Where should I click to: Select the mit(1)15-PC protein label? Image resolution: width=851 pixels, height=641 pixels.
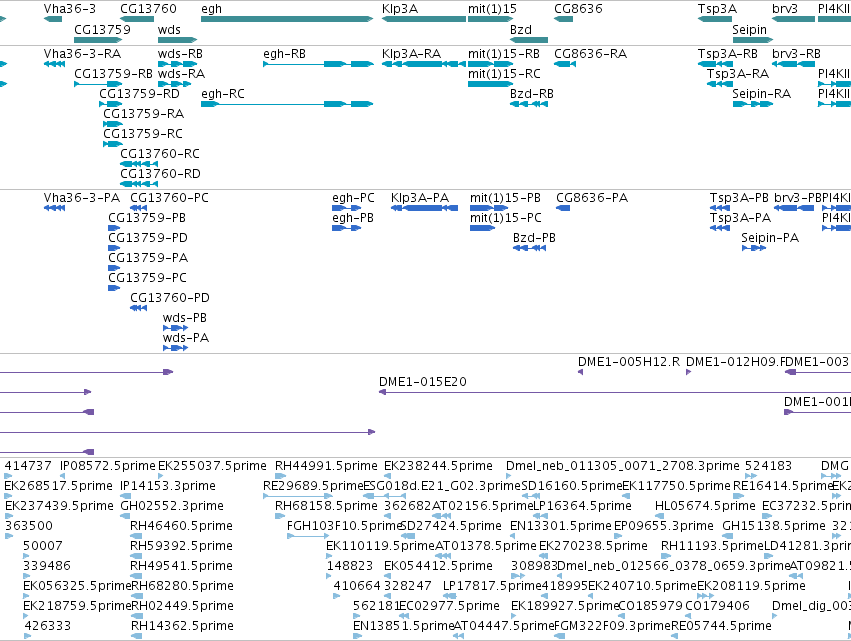506,218
